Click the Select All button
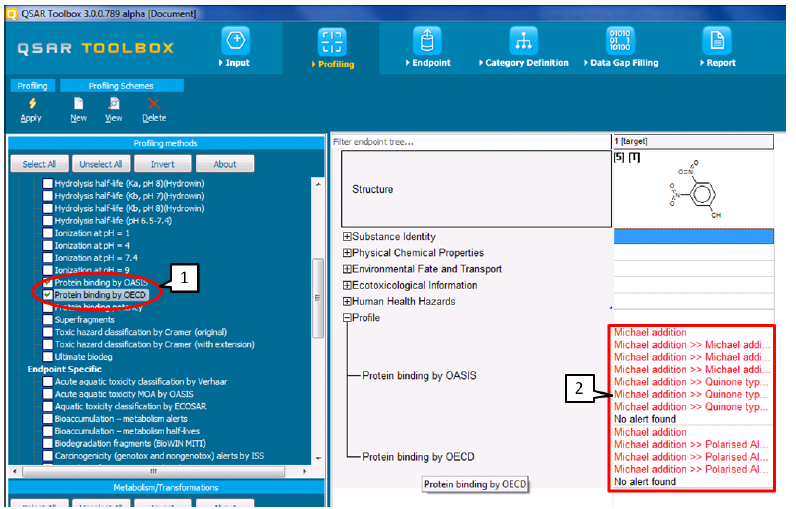Viewport: 796px width, 509px height. [x=39, y=164]
